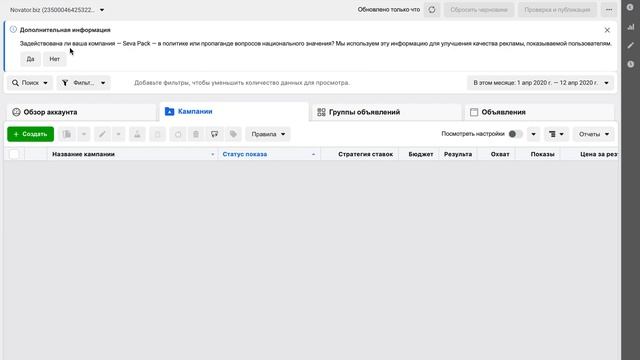Open the Отчеты dropdown
Viewport: 640px width, 360px height.
pyautogui.click(x=593, y=134)
